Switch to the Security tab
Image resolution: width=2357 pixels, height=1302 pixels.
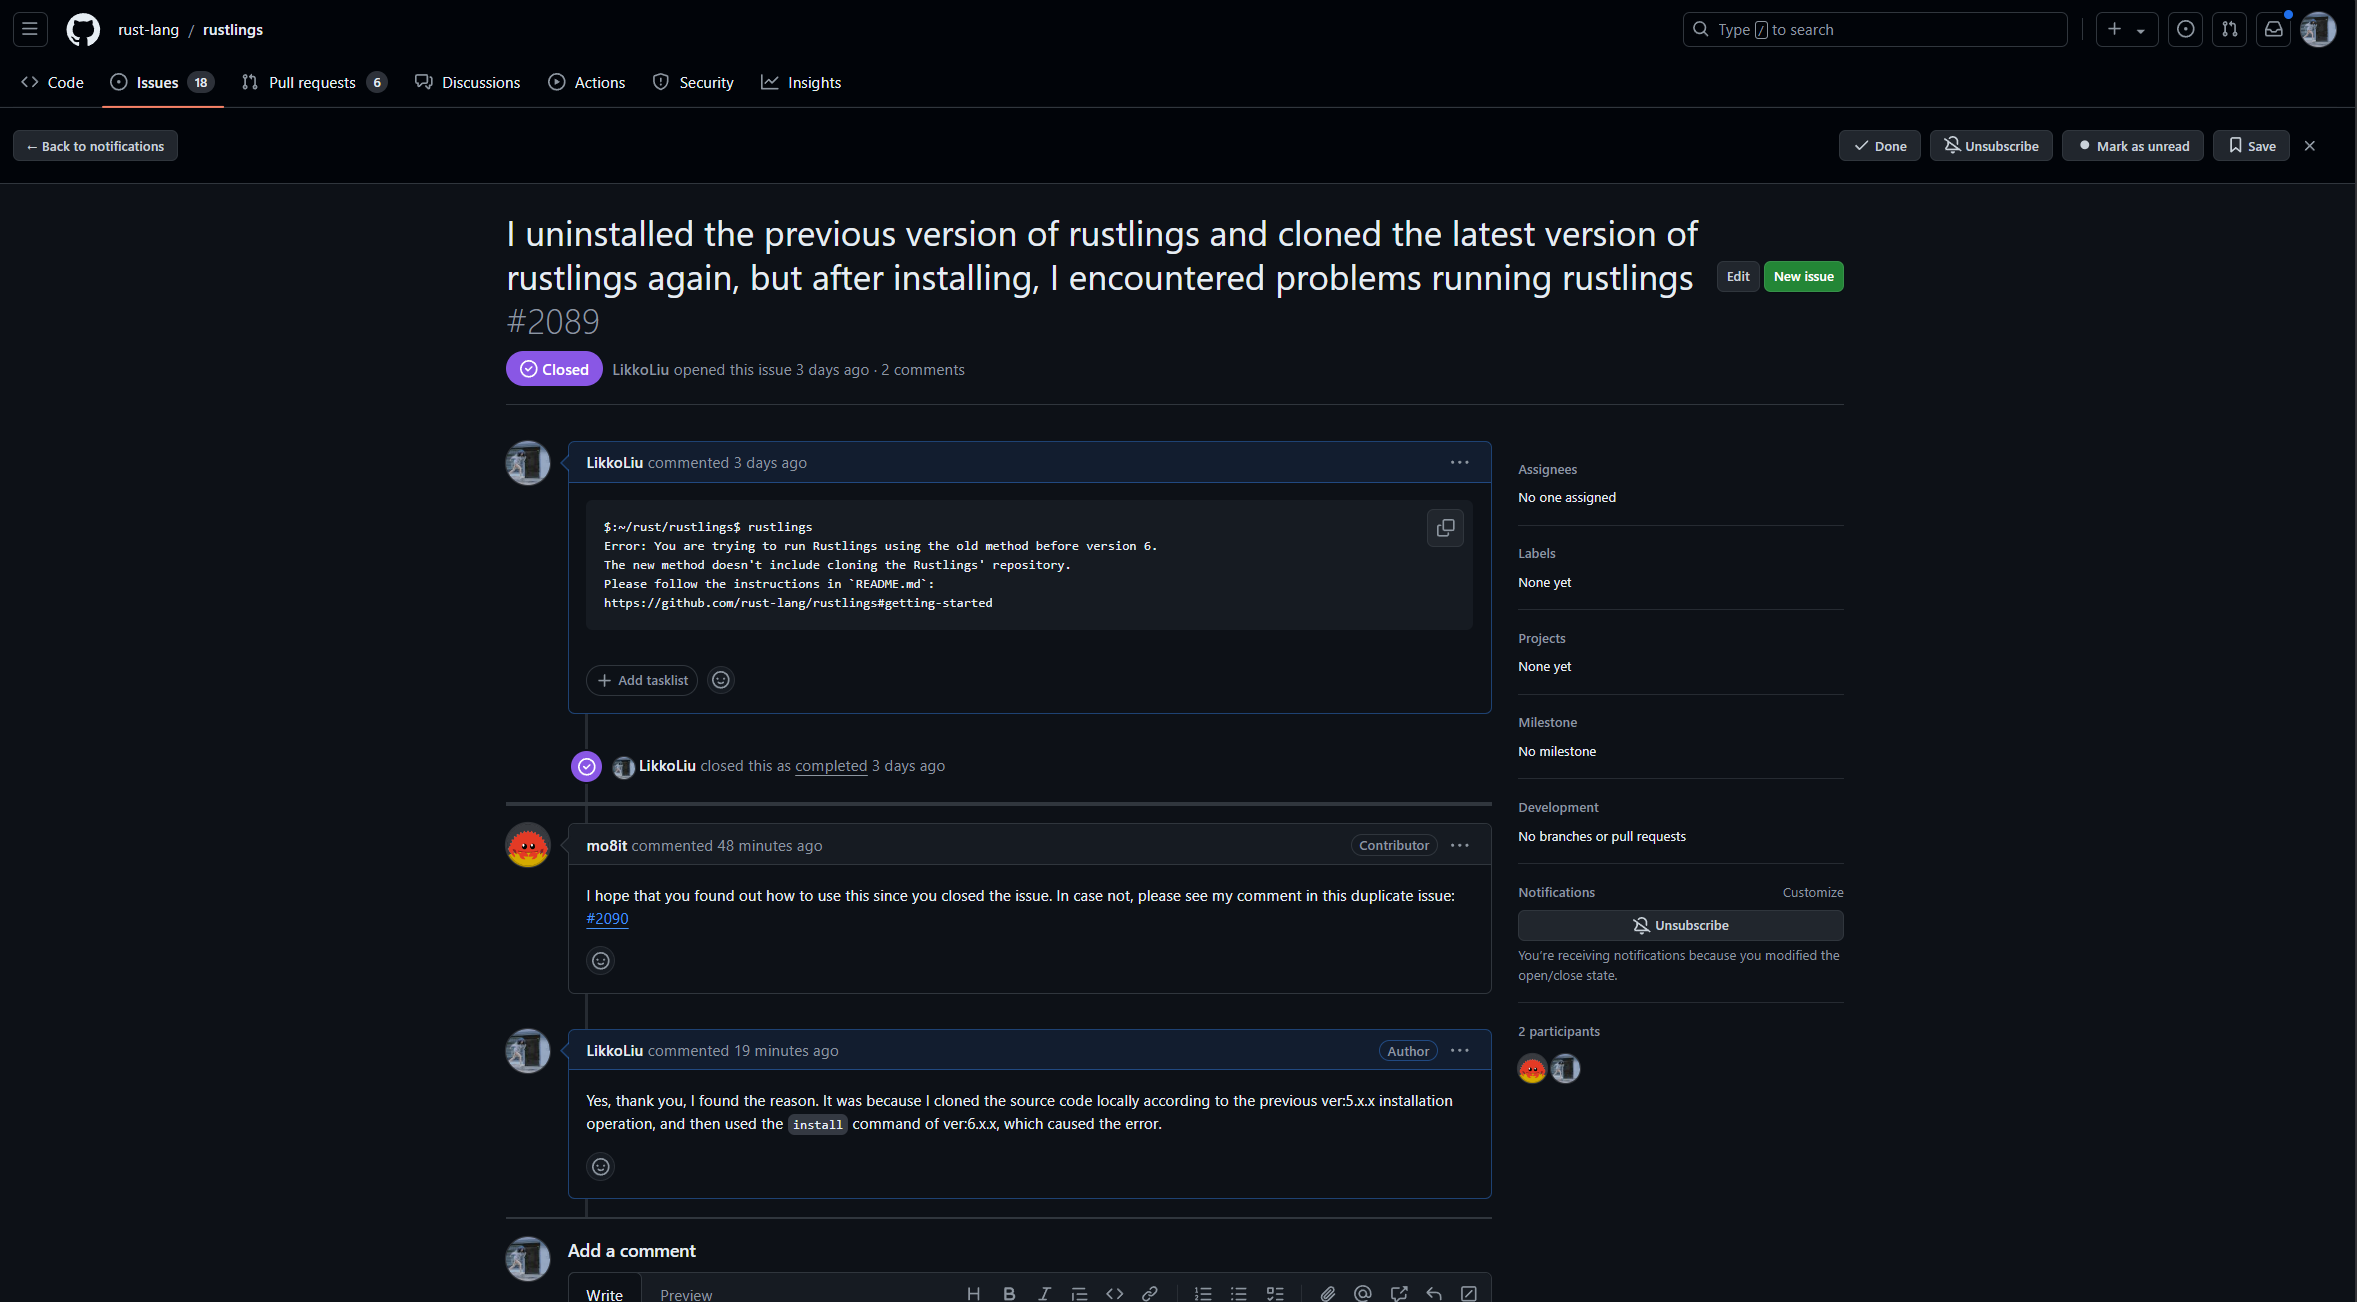tap(693, 82)
